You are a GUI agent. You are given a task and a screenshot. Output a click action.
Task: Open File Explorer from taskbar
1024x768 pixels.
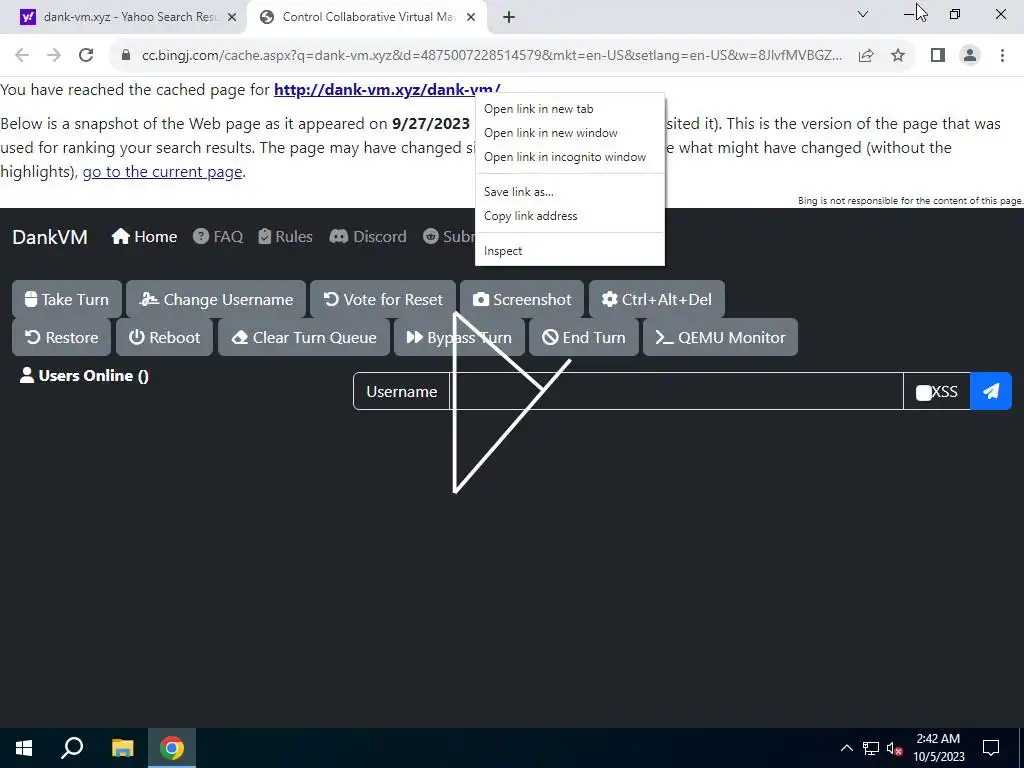point(122,748)
